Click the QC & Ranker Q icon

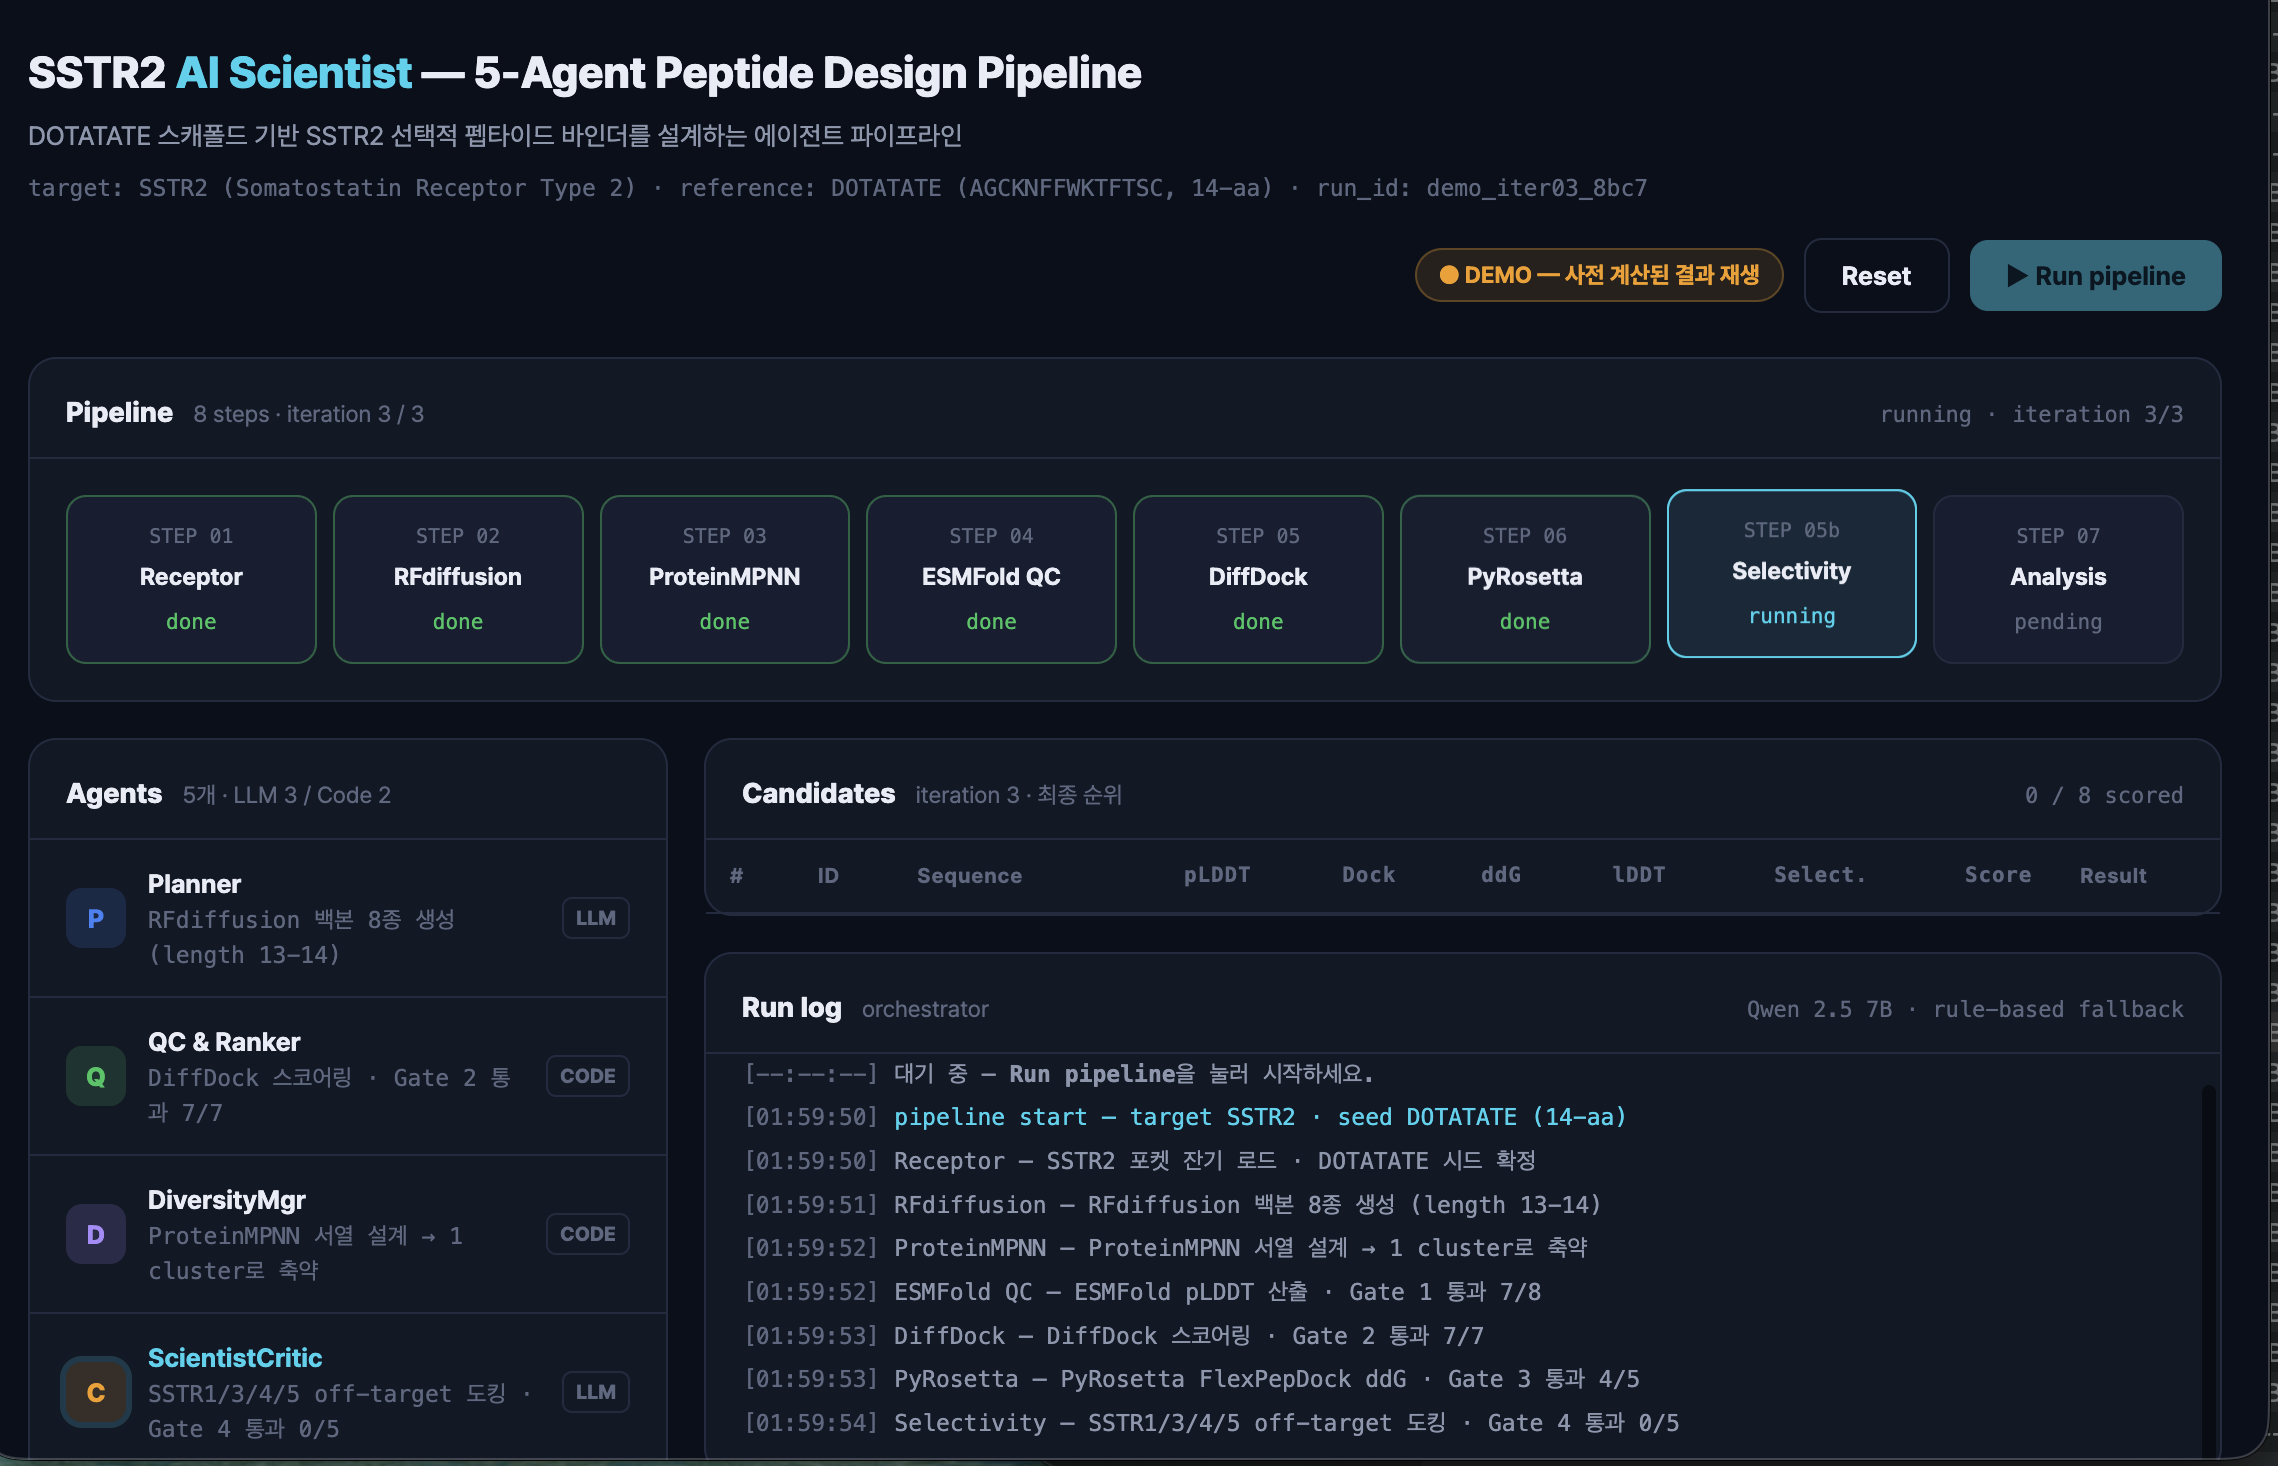point(96,1076)
